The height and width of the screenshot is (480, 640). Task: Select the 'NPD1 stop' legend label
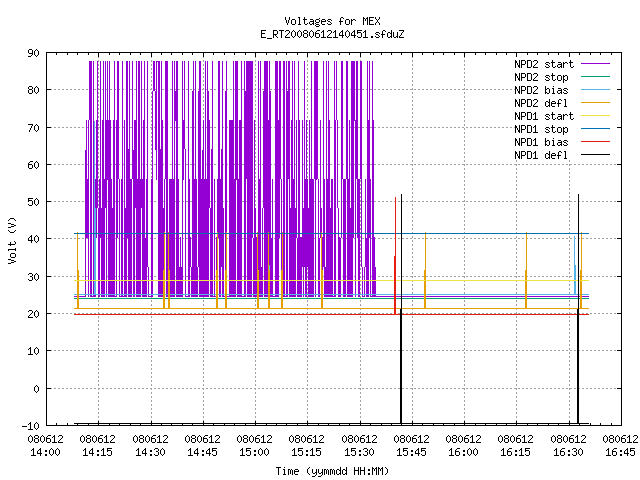tap(541, 129)
